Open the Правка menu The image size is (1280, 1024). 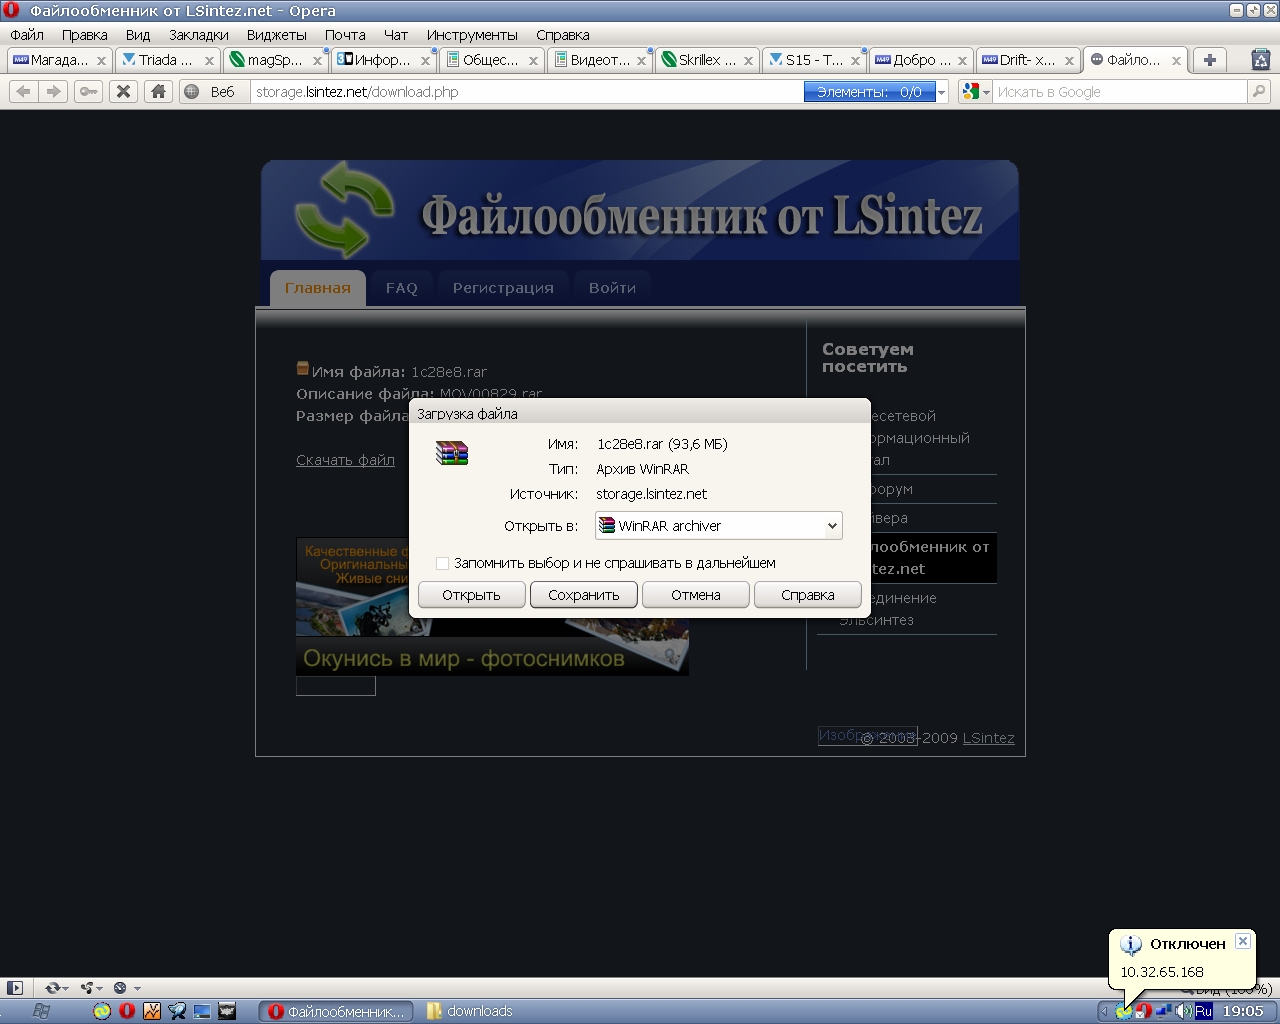[x=84, y=35]
